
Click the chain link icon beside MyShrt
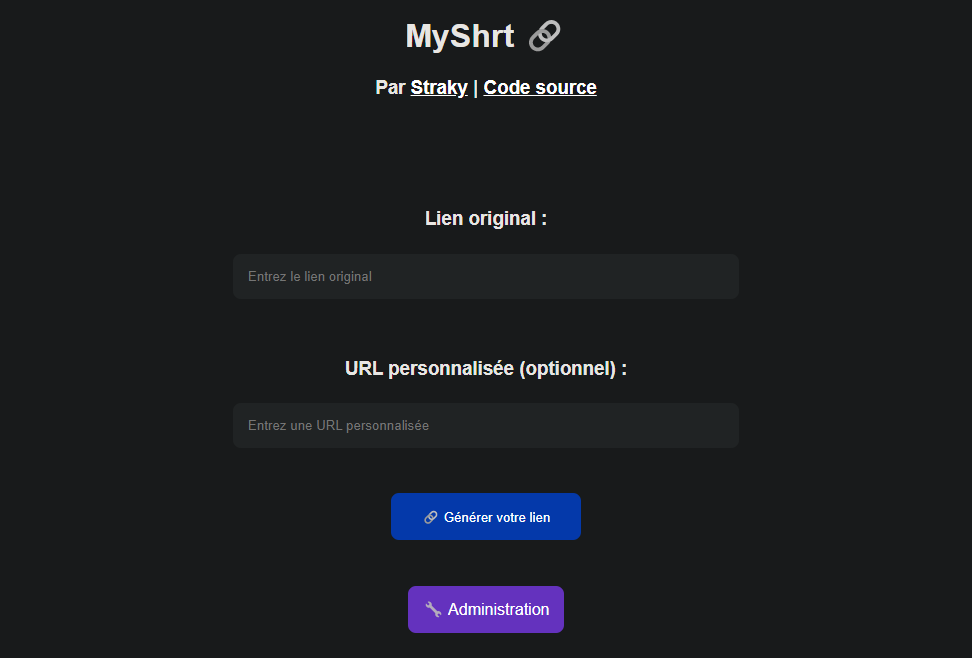coord(543,35)
